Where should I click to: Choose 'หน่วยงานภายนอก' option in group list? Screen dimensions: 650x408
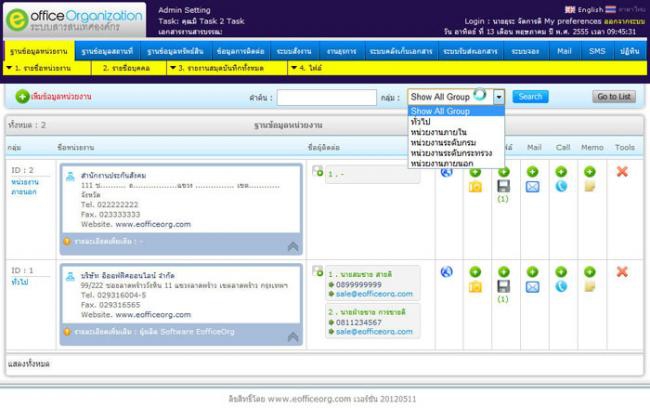click(x=456, y=163)
